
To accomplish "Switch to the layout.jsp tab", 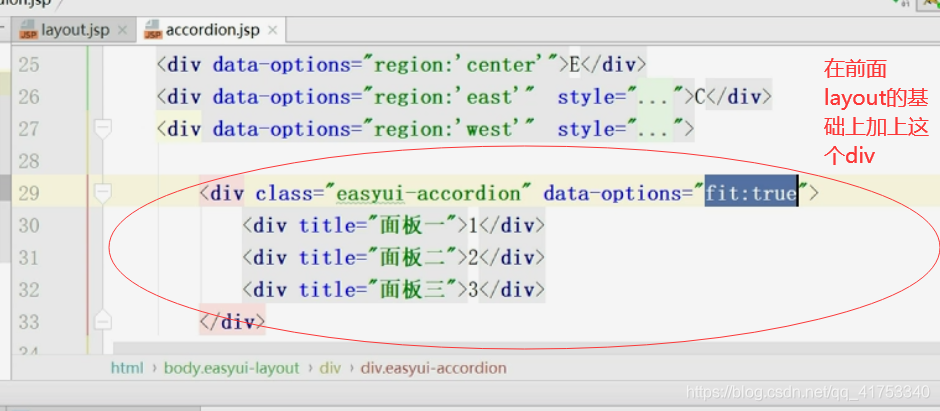I will click(74, 30).
